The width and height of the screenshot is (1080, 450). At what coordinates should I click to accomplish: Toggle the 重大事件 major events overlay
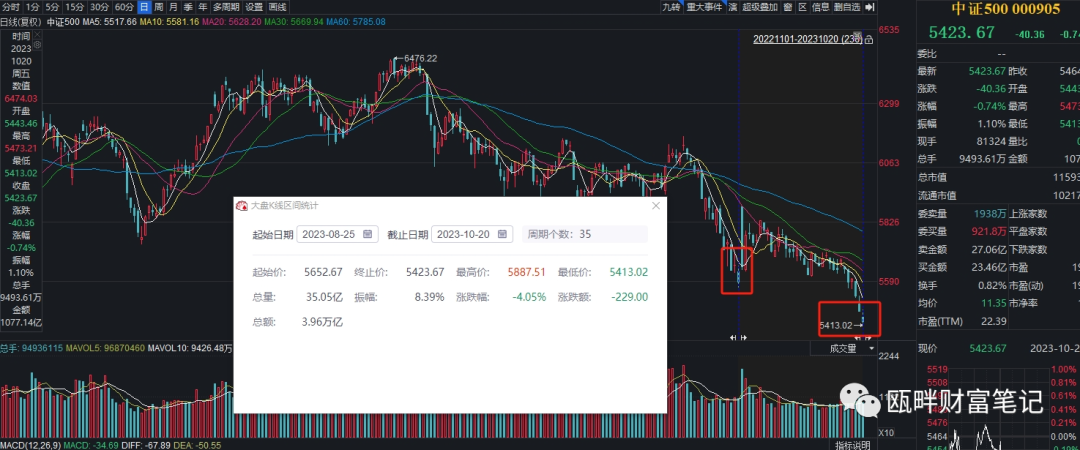tap(705, 7)
